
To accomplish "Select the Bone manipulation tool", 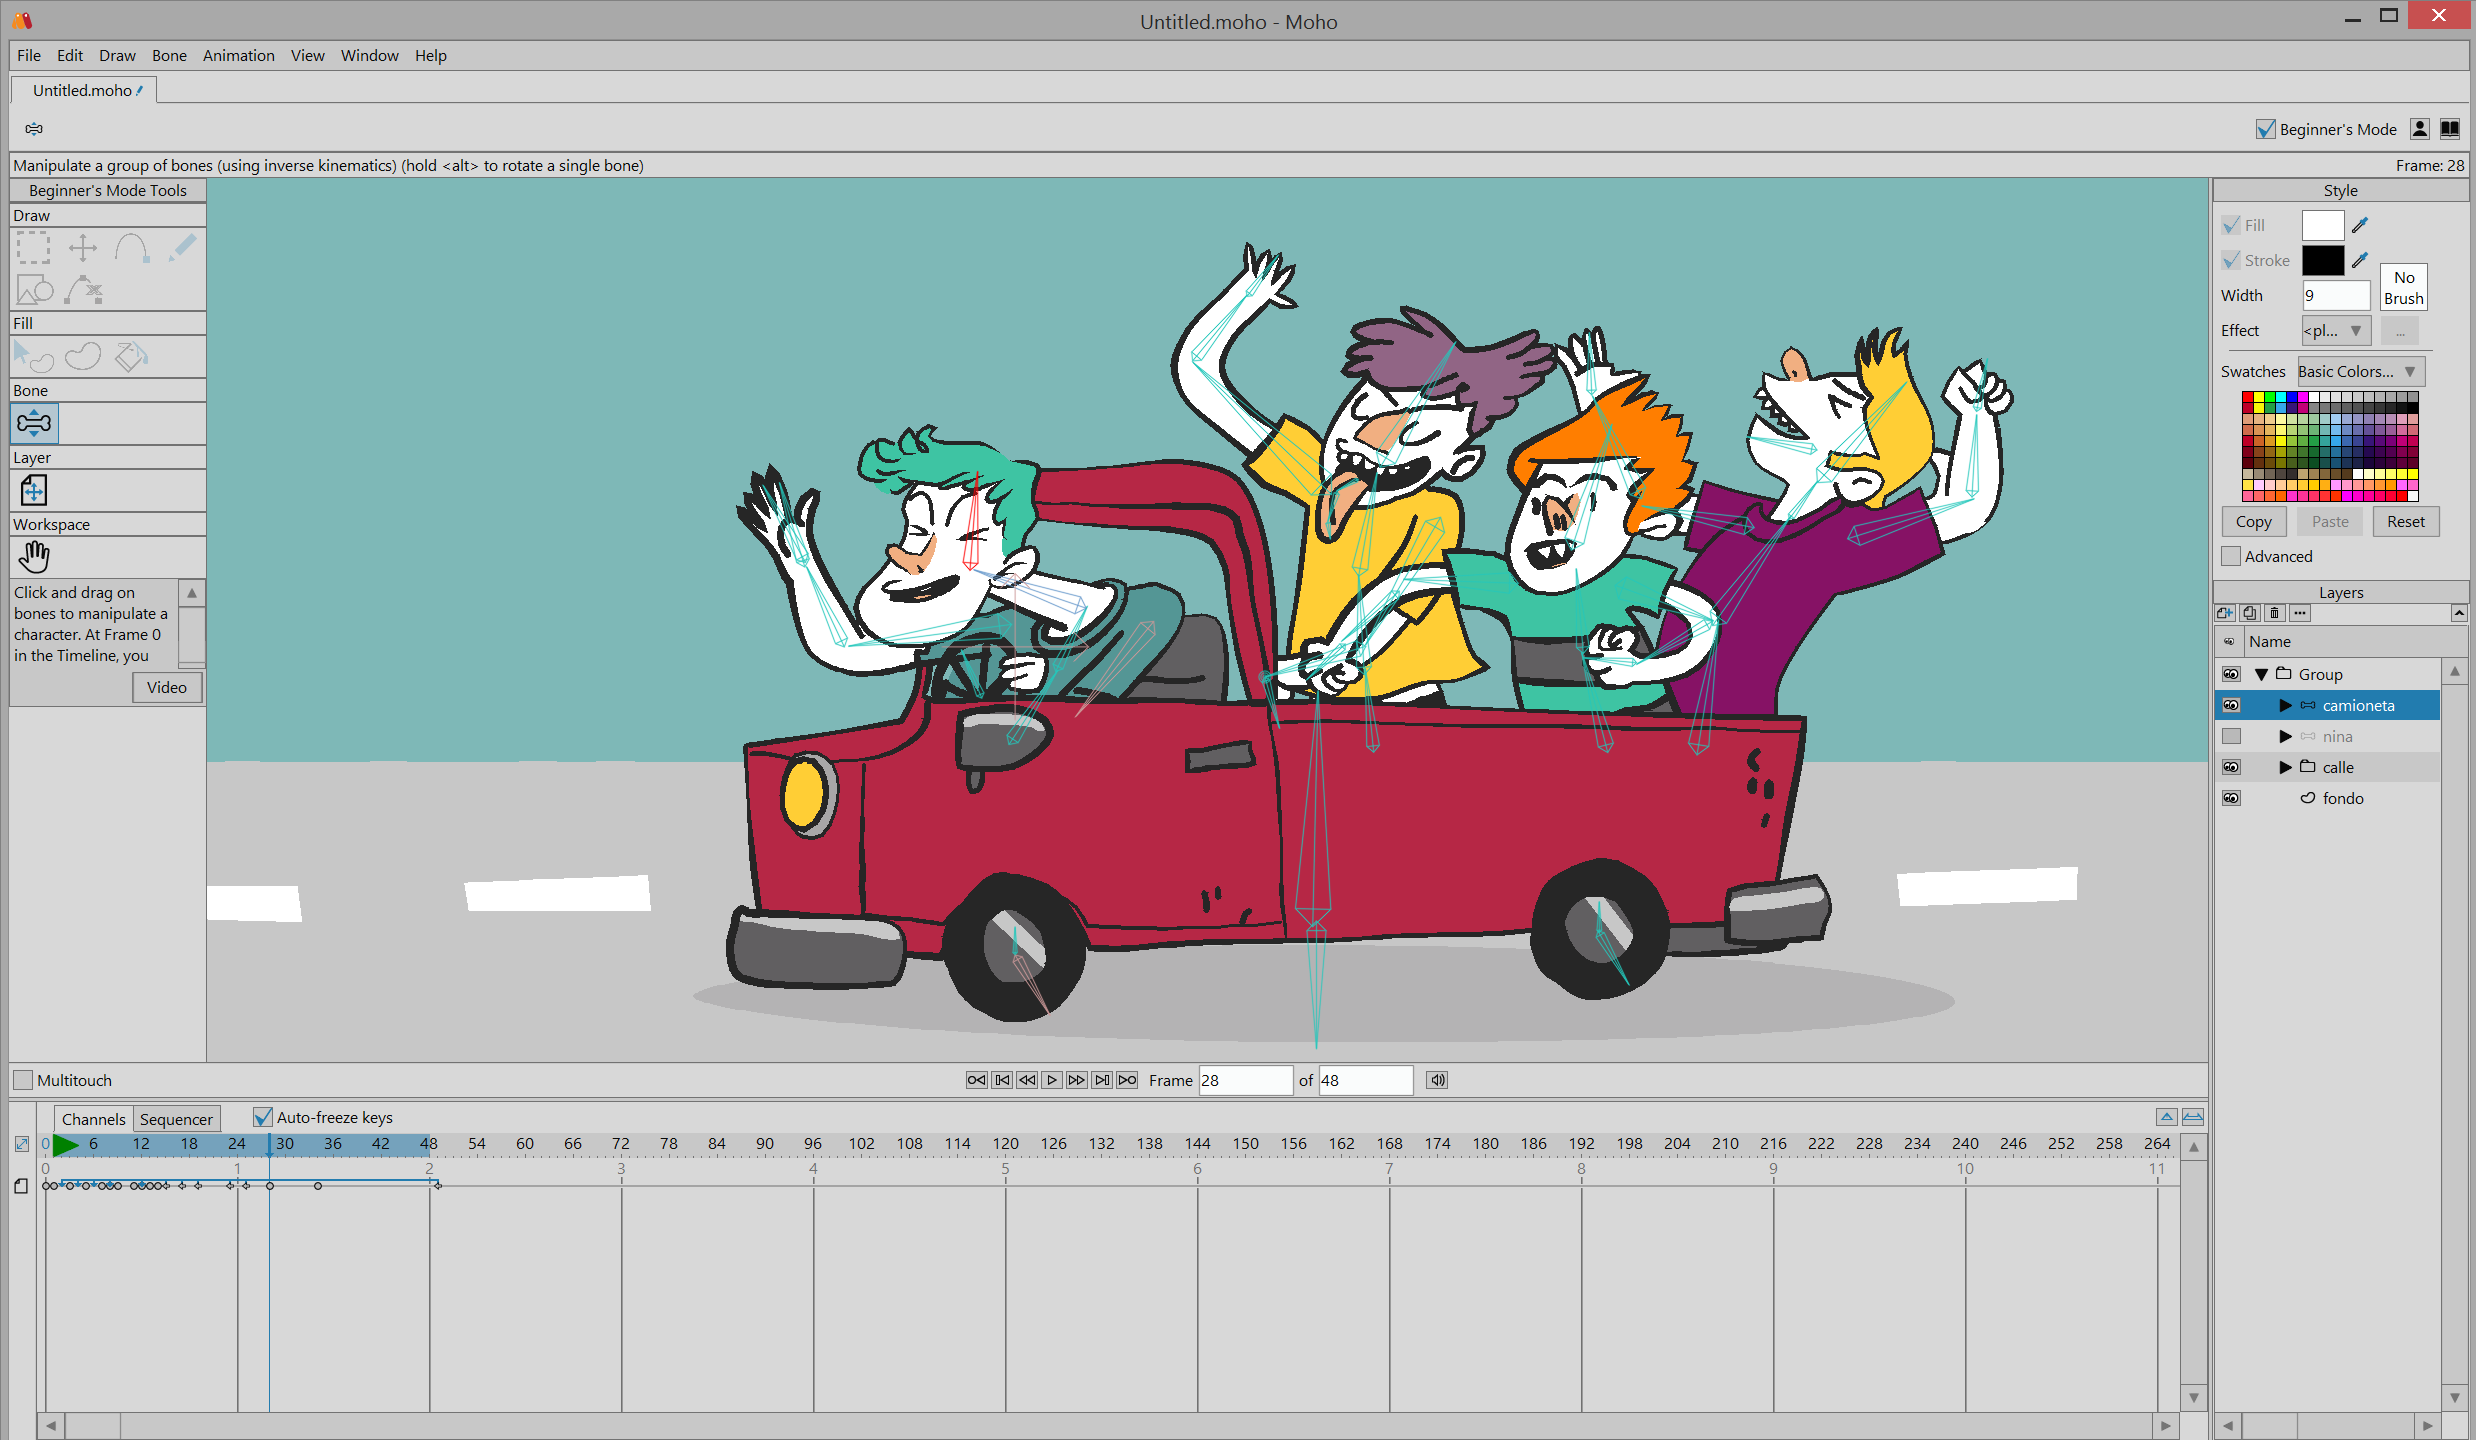I will click(34, 423).
